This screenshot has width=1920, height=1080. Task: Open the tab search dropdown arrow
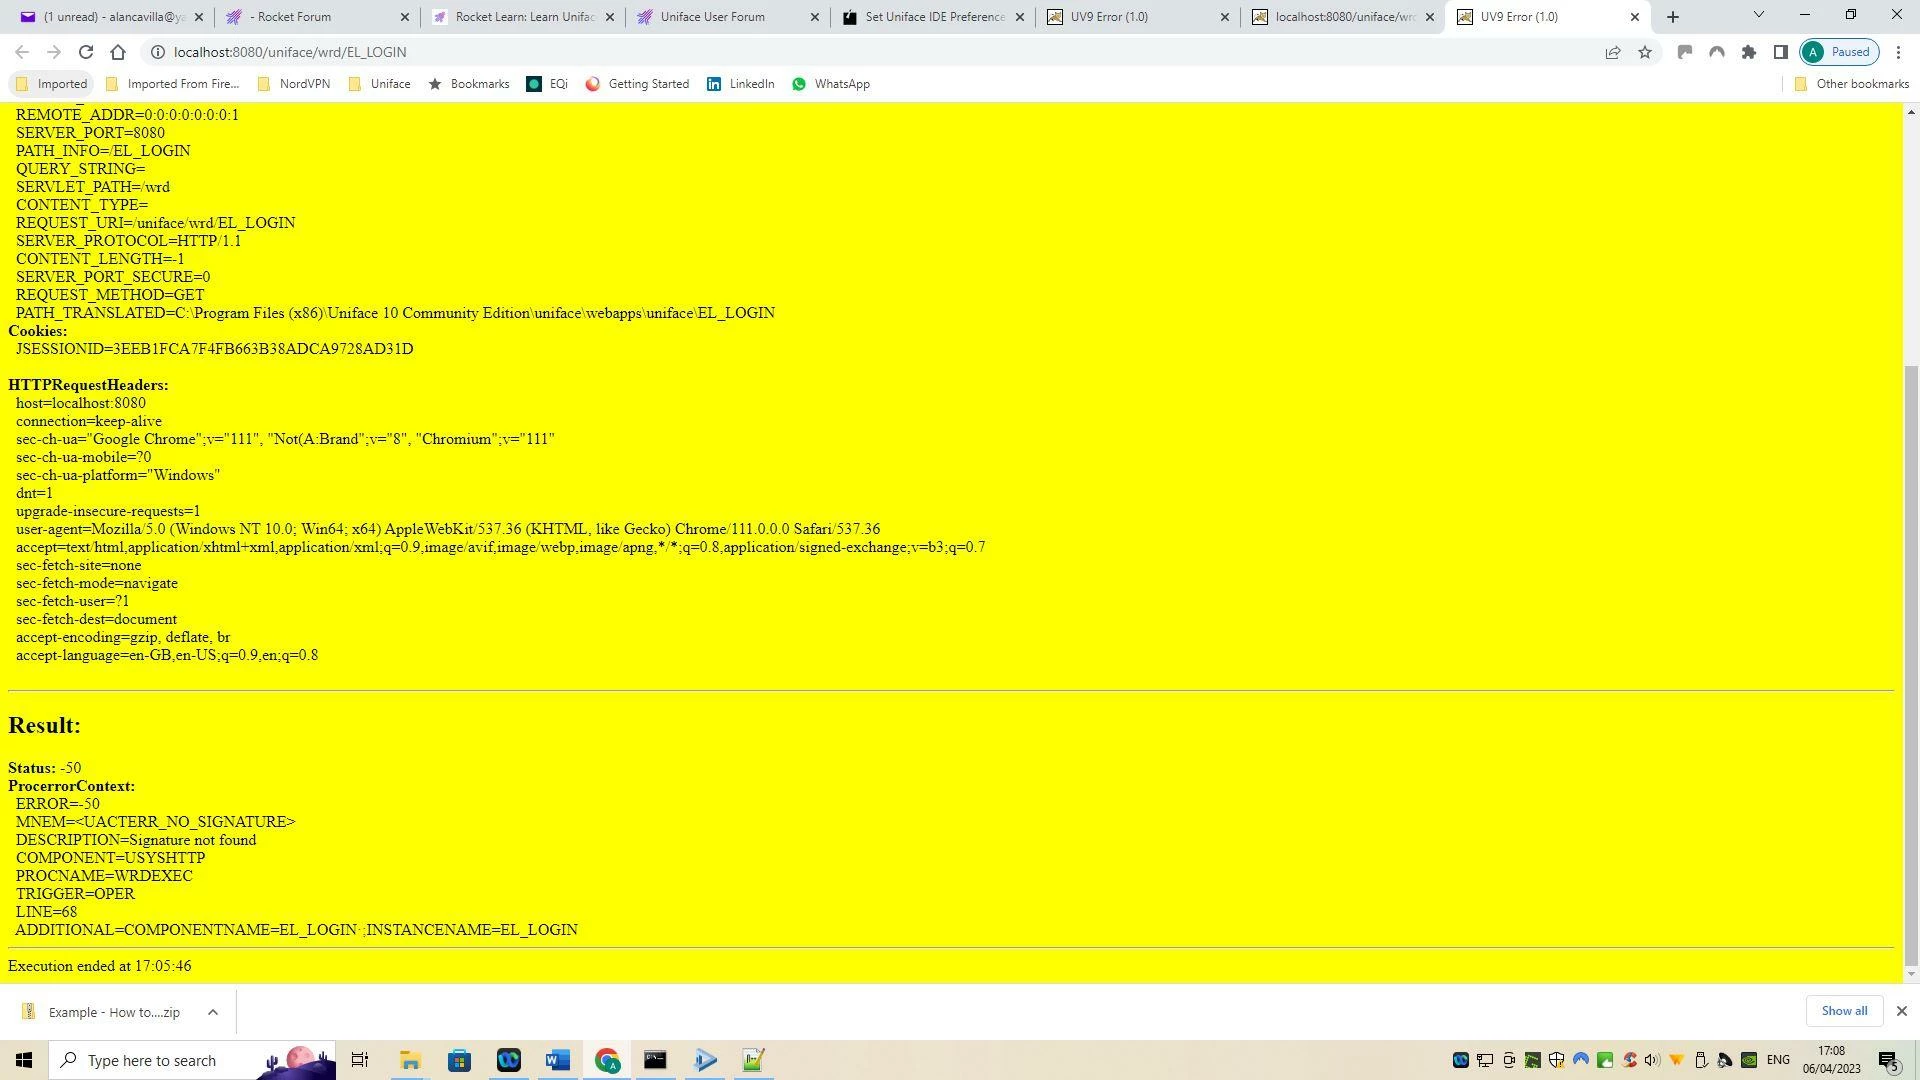point(1759,15)
